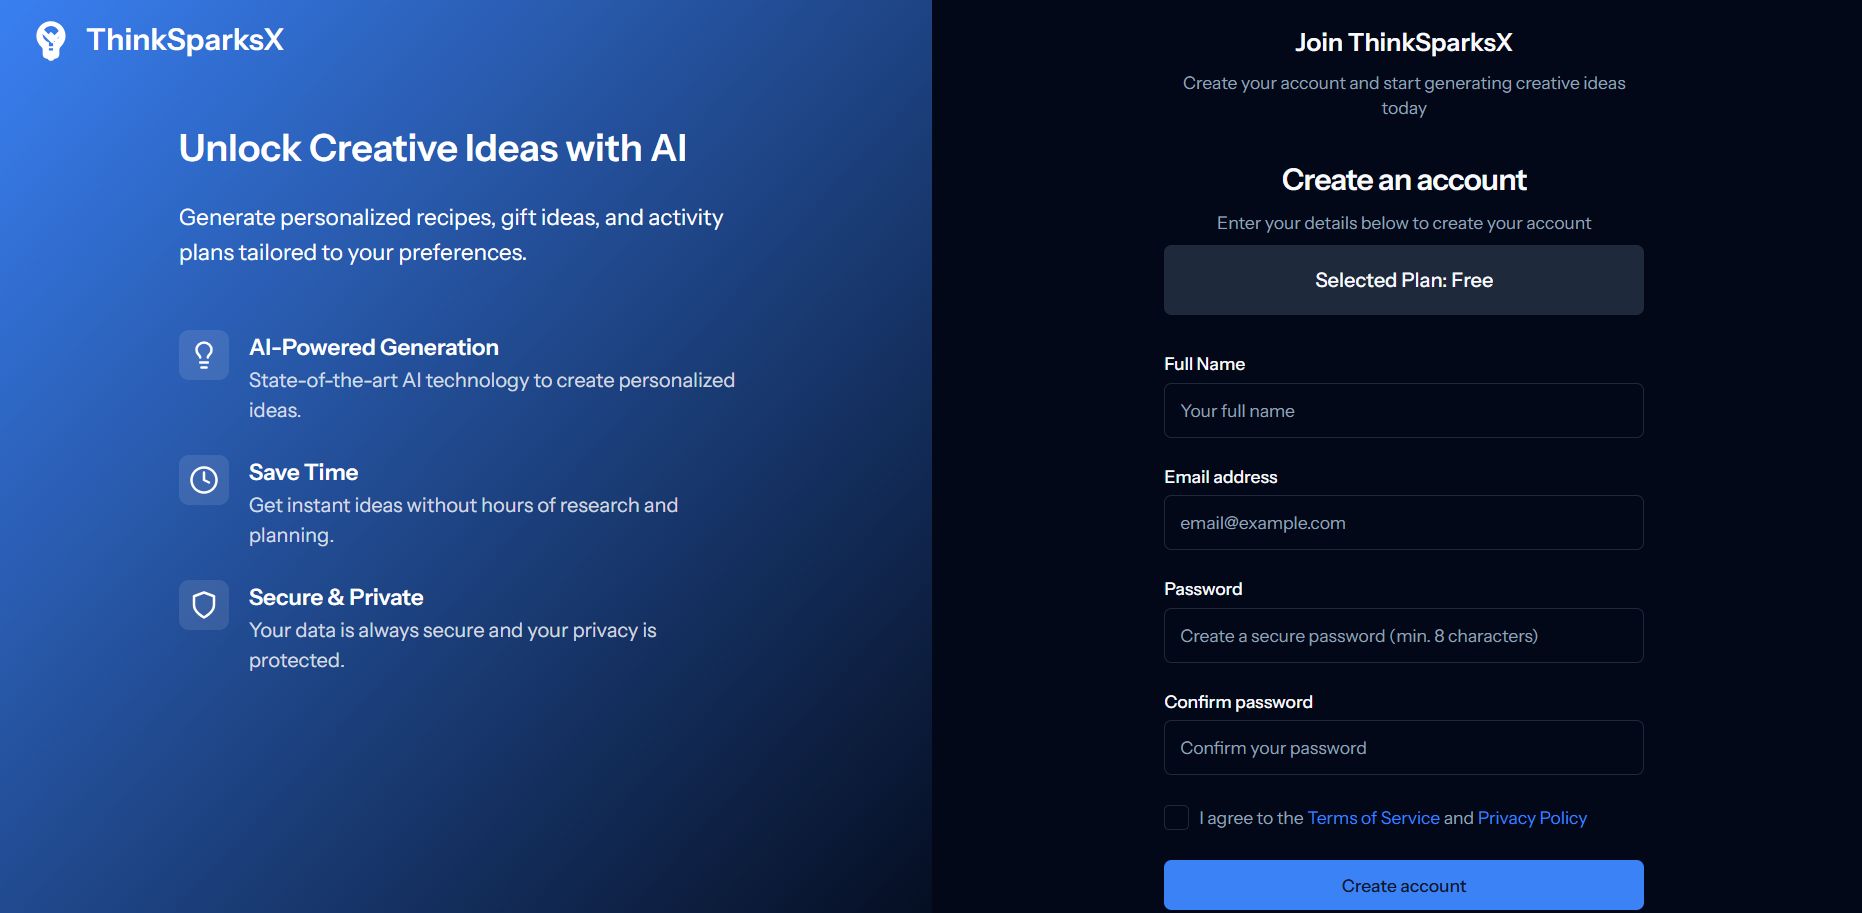Focus the Full Name input field
The image size is (1862, 913).
click(x=1403, y=411)
